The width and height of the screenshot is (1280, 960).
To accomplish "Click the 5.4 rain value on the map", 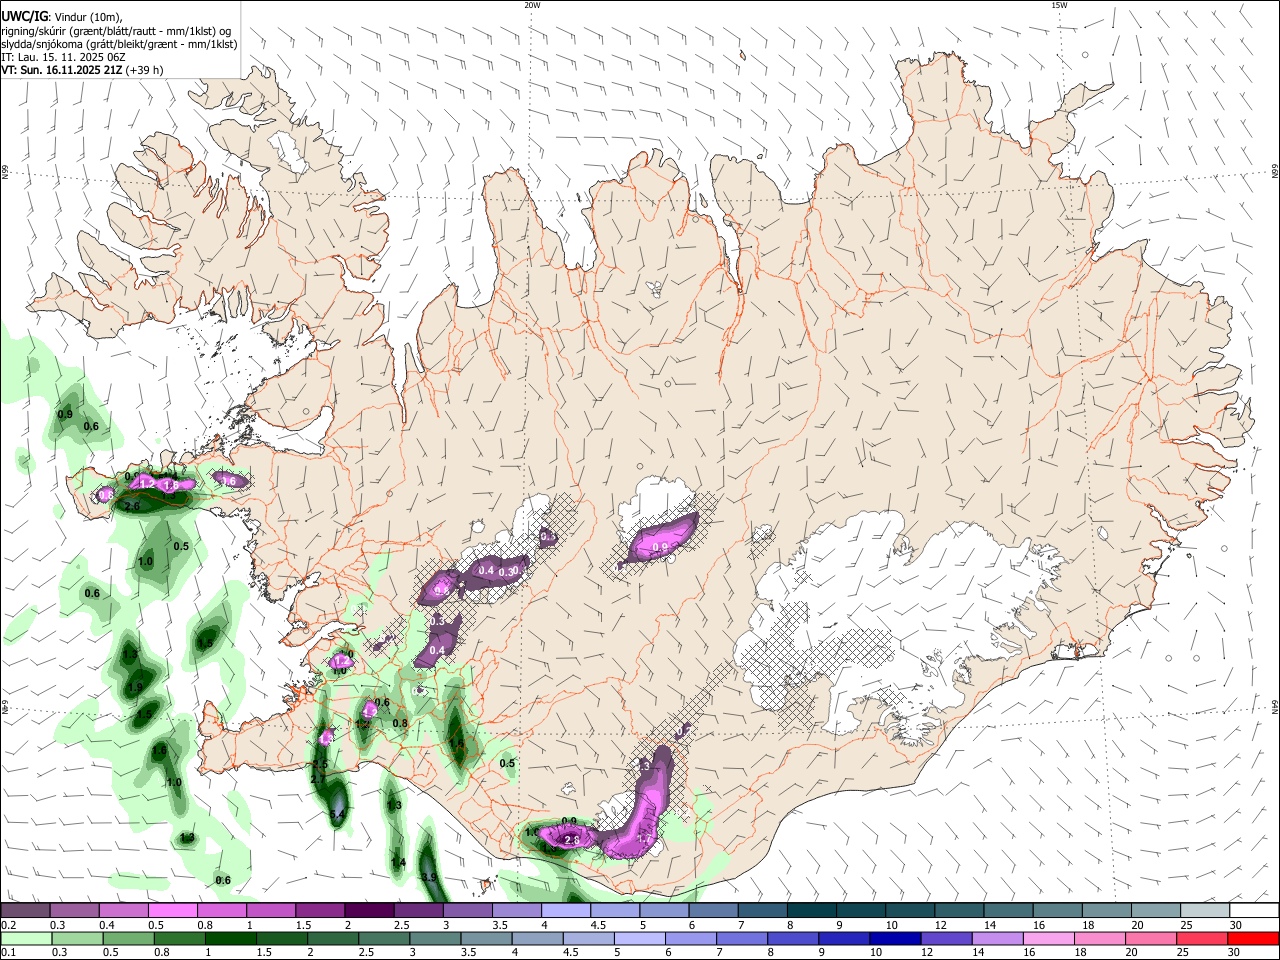I will (x=337, y=815).
